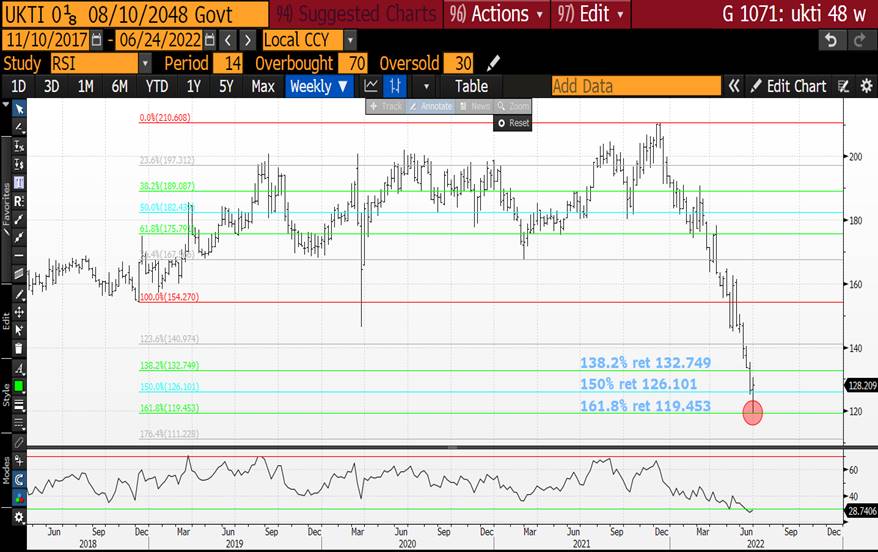The image size is (878, 552).
Task: Open the line dash pattern option
Action: click(19, 423)
